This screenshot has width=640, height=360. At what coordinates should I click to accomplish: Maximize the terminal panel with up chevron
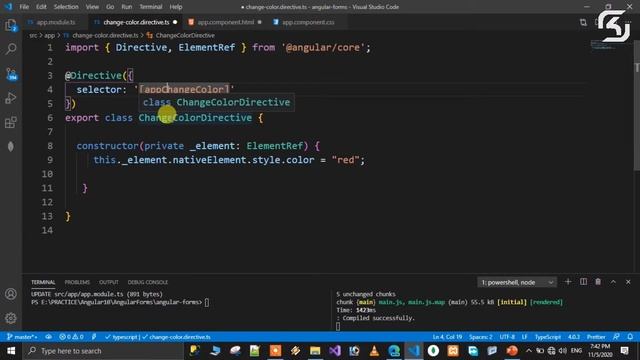(x=613, y=282)
